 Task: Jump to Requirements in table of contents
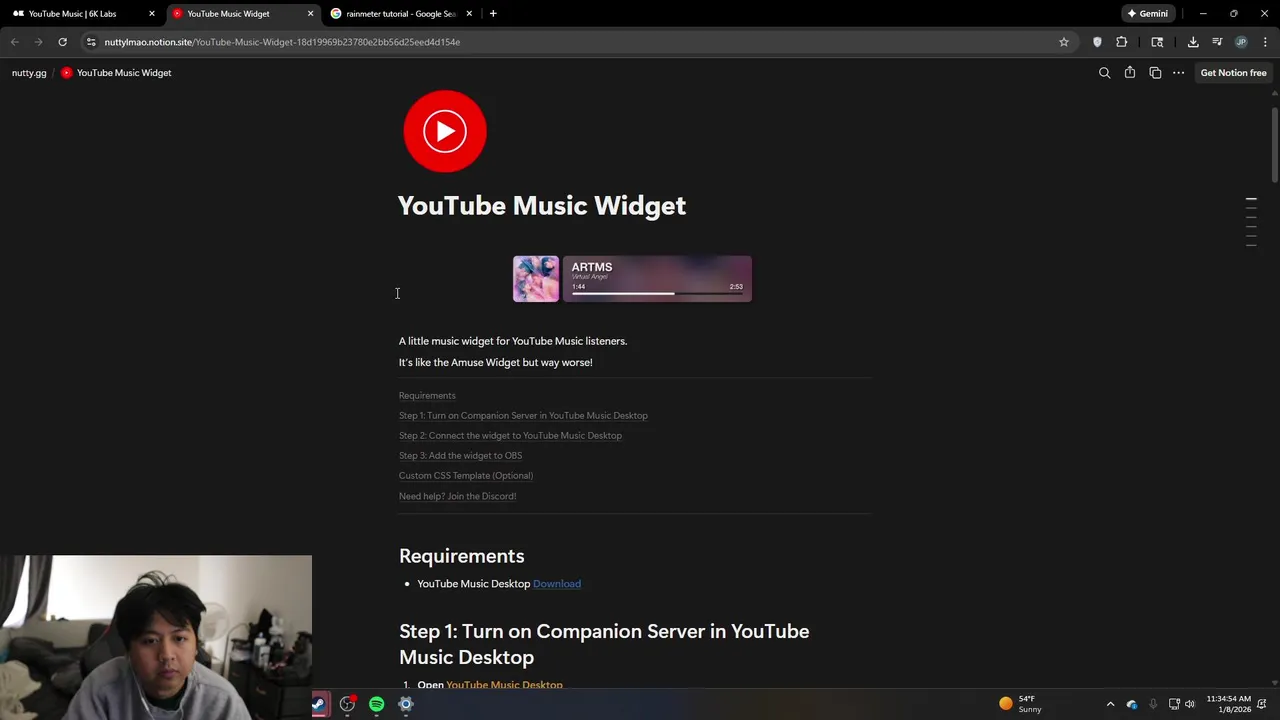(x=427, y=395)
